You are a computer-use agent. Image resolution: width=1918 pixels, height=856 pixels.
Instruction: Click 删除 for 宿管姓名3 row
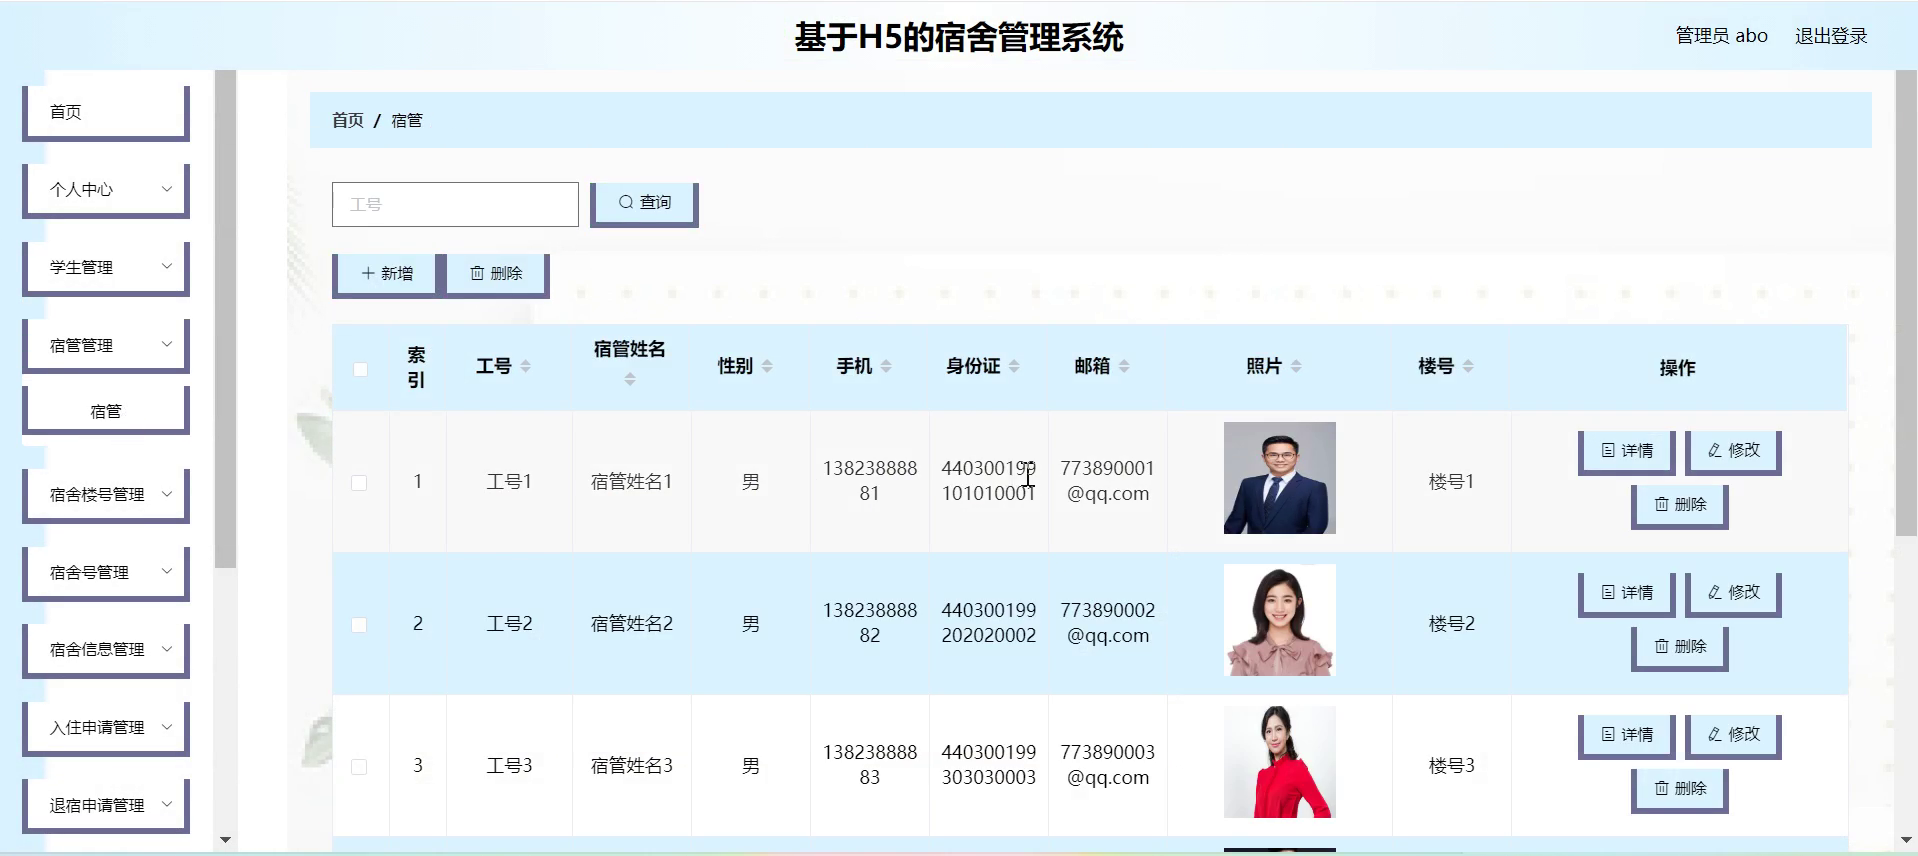click(x=1680, y=789)
